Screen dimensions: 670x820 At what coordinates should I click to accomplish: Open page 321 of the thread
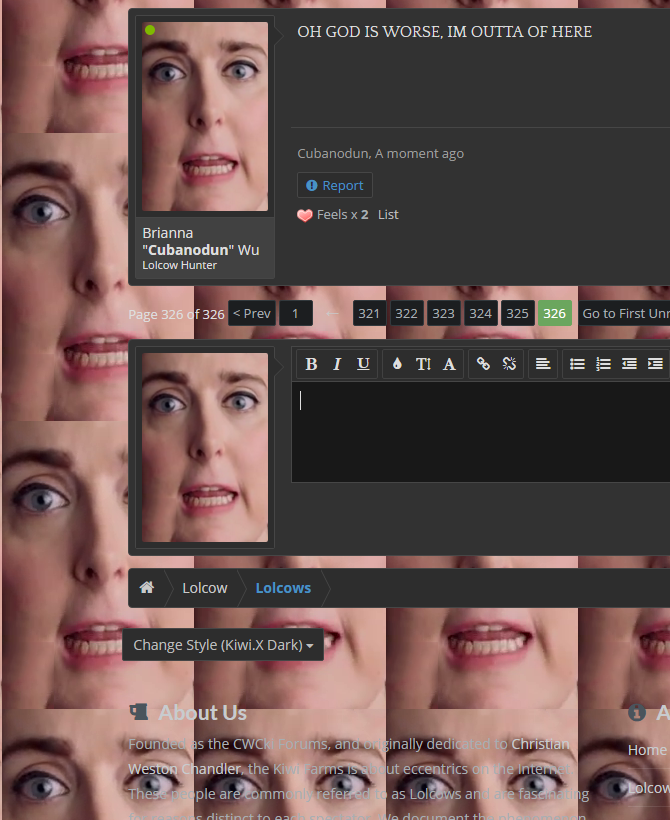tap(369, 313)
